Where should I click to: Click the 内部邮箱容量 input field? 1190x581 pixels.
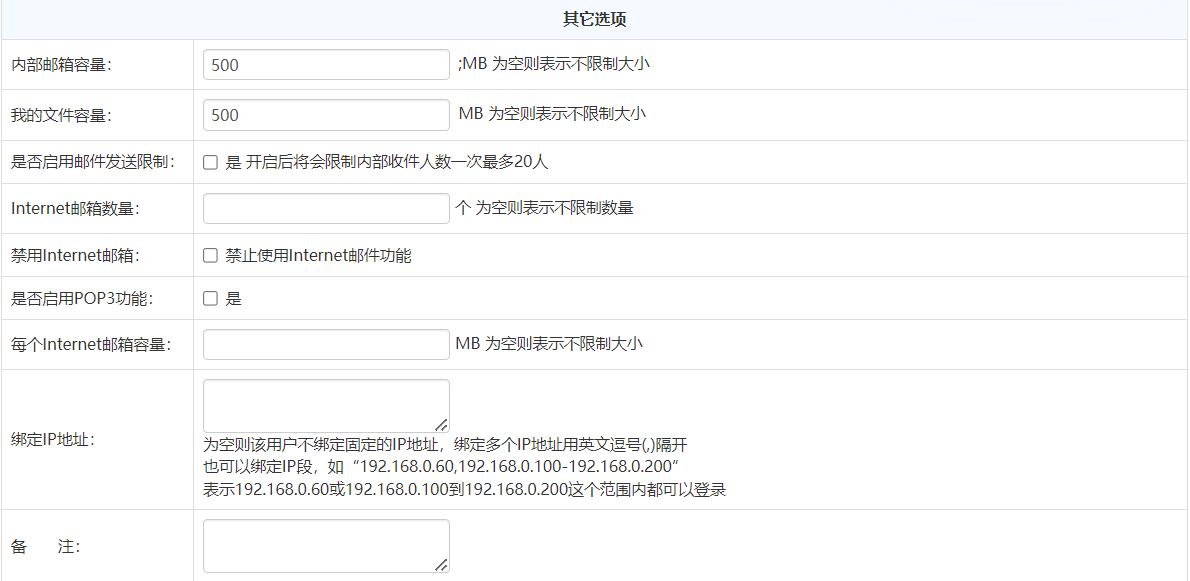pyautogui.click(x=326, y=65)
